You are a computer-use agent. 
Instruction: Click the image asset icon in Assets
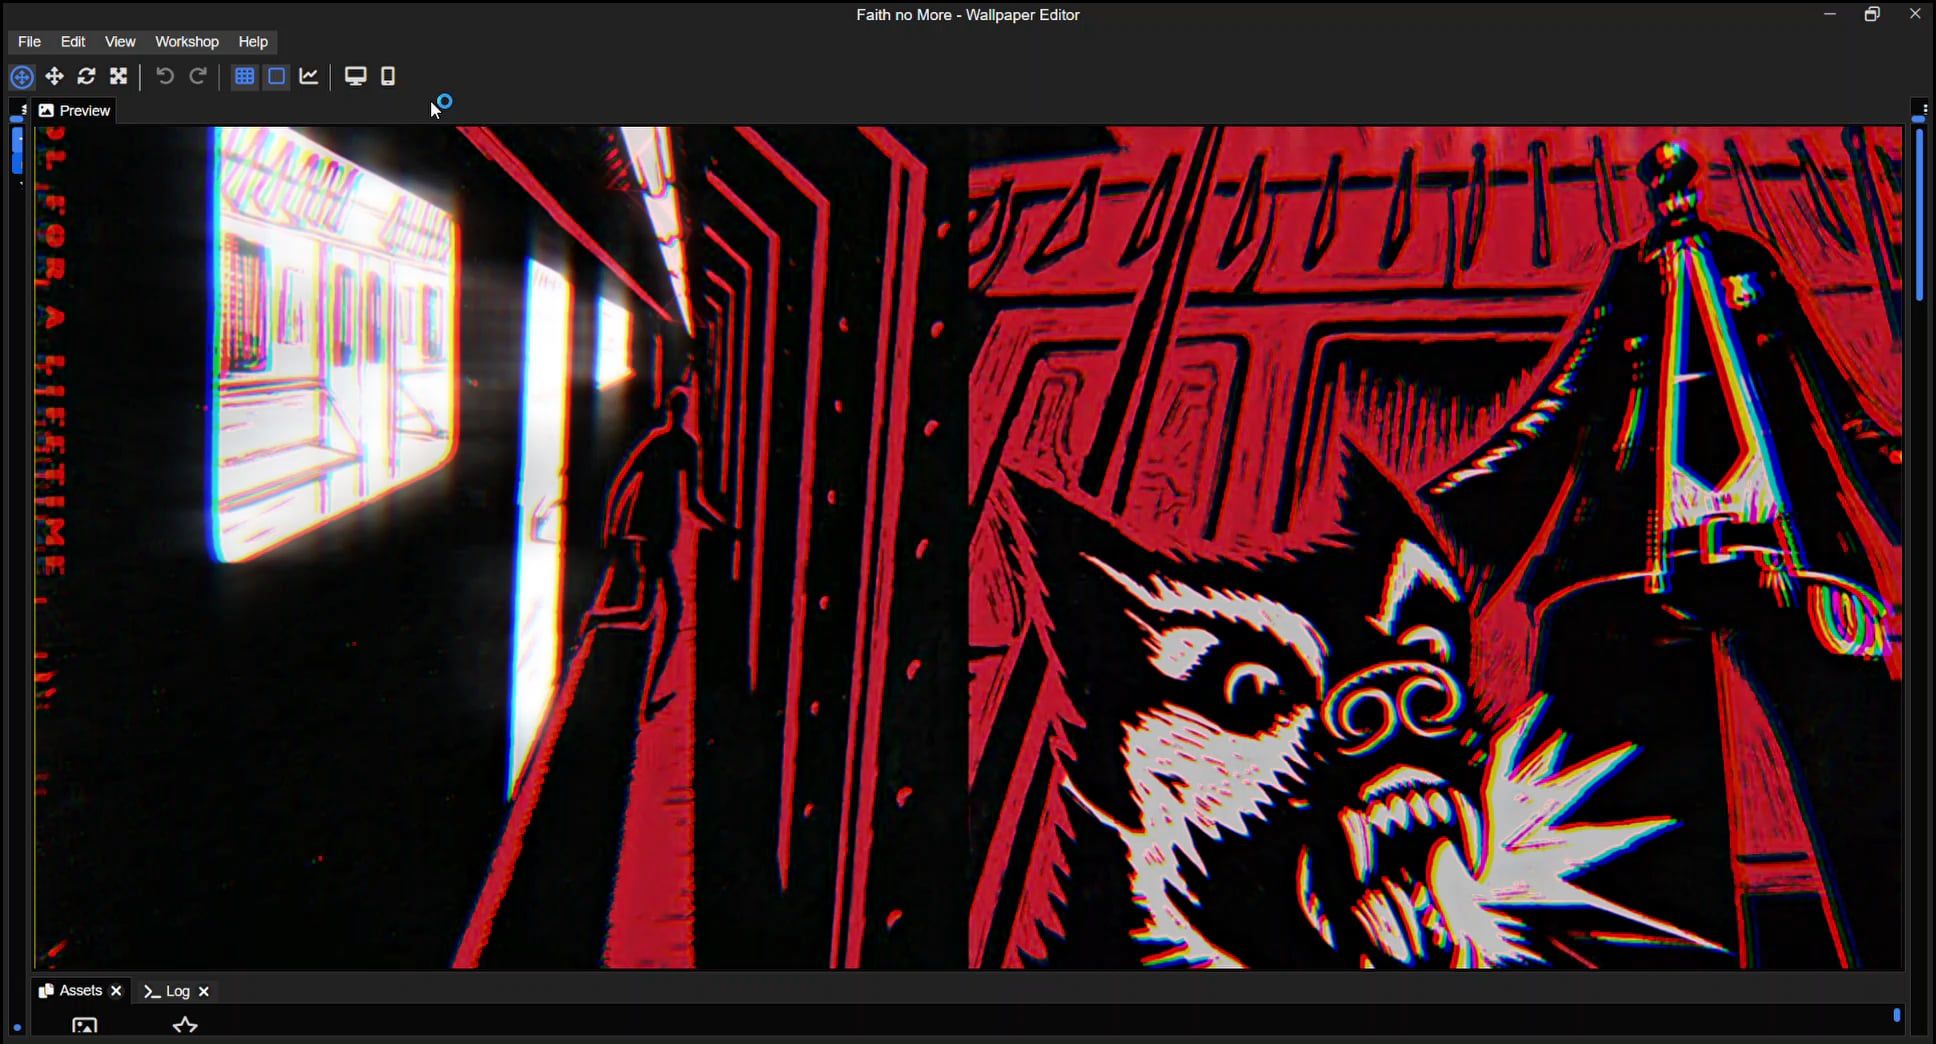[85, 1026]
